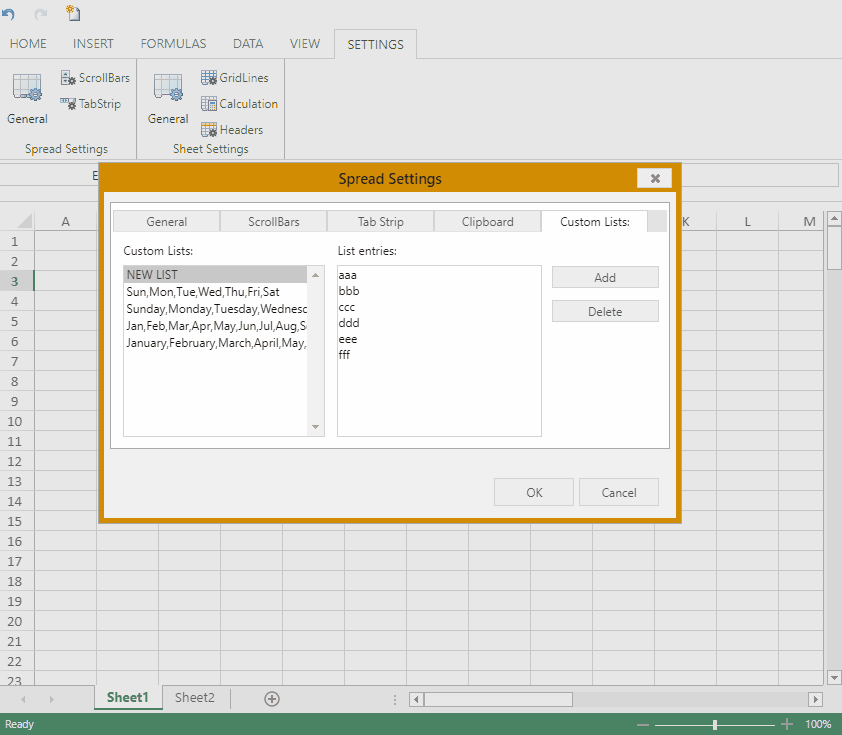
Task: Open the Headers settings
Action: [x=209, y=129]
